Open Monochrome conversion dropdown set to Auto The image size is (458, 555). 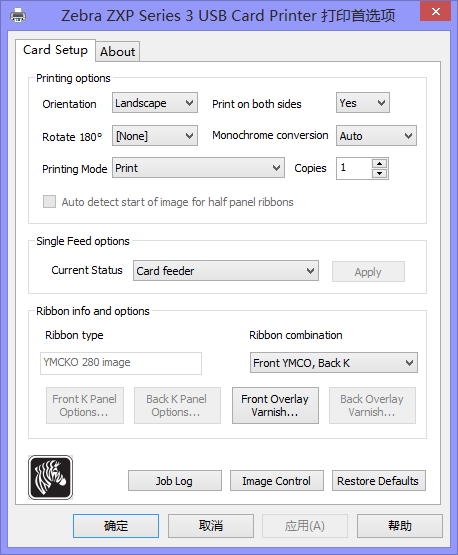coord(376,136)
